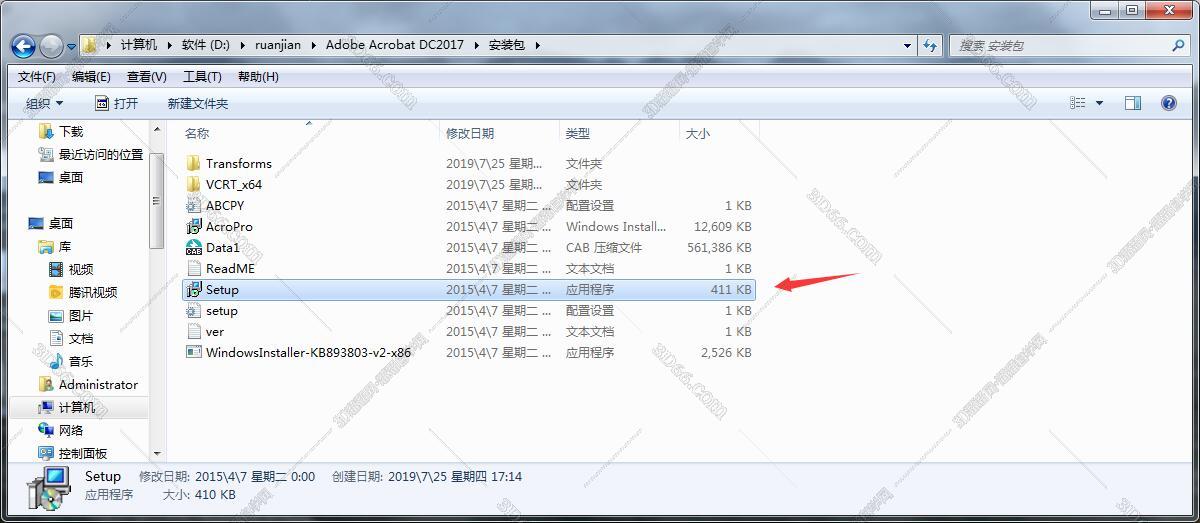The image size is (1200, 523).
Task: Select the VCRT_x64 folder icon
Action: click(x=194, y=184)
